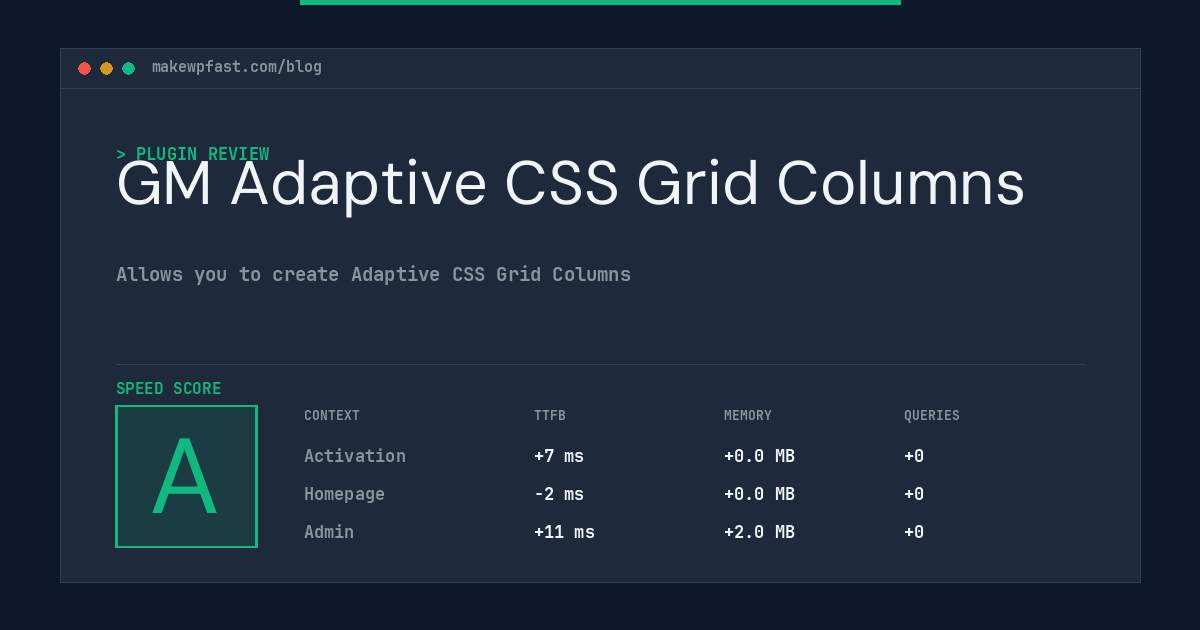
Task: Click the Admin queries value '+0'
Action: pyautogui.click(x=914, y=532)
